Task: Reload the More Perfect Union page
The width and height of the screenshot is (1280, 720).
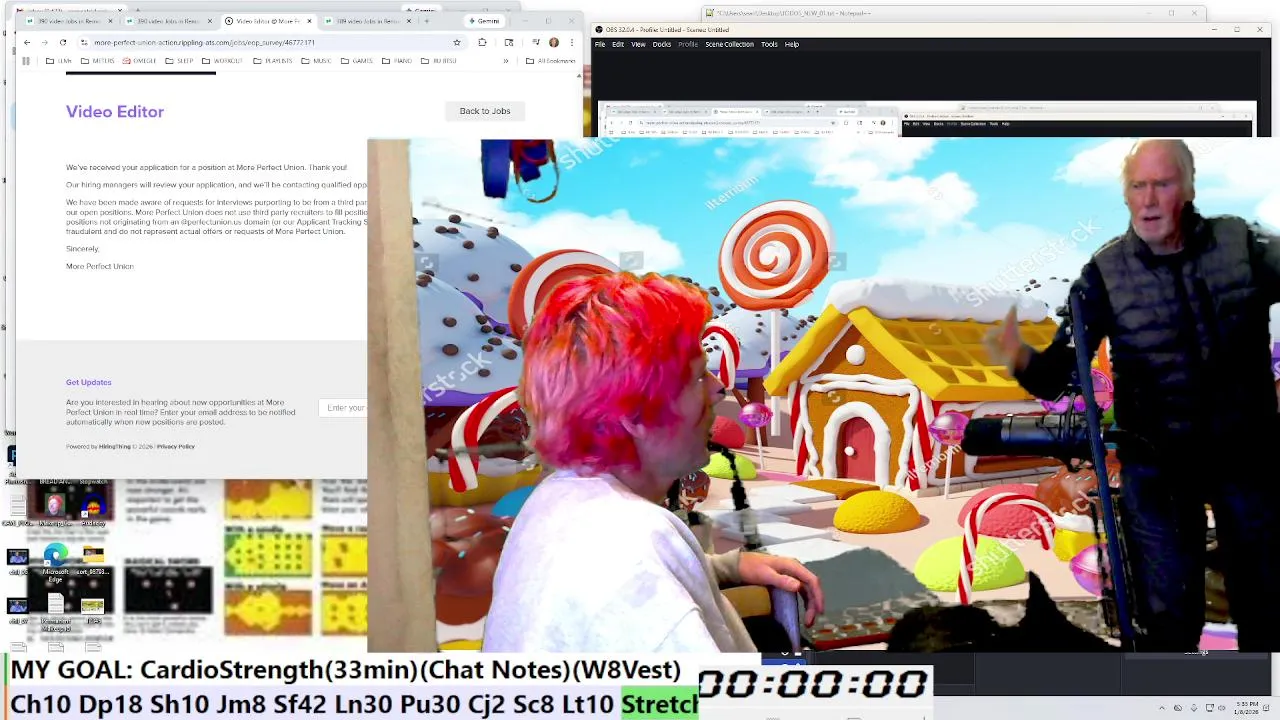Action: [x=63, y=43]
